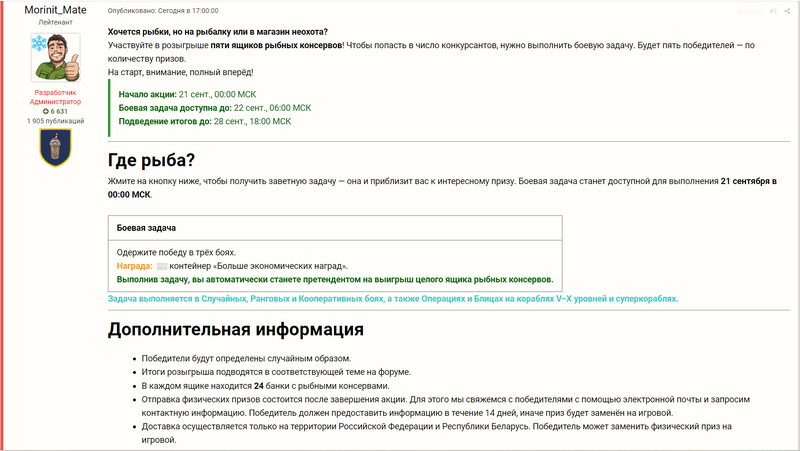Select the bullet Итоги розыгрыша подводятся
The width and height of the screenshot is (800, 451).
pos(276,372)
